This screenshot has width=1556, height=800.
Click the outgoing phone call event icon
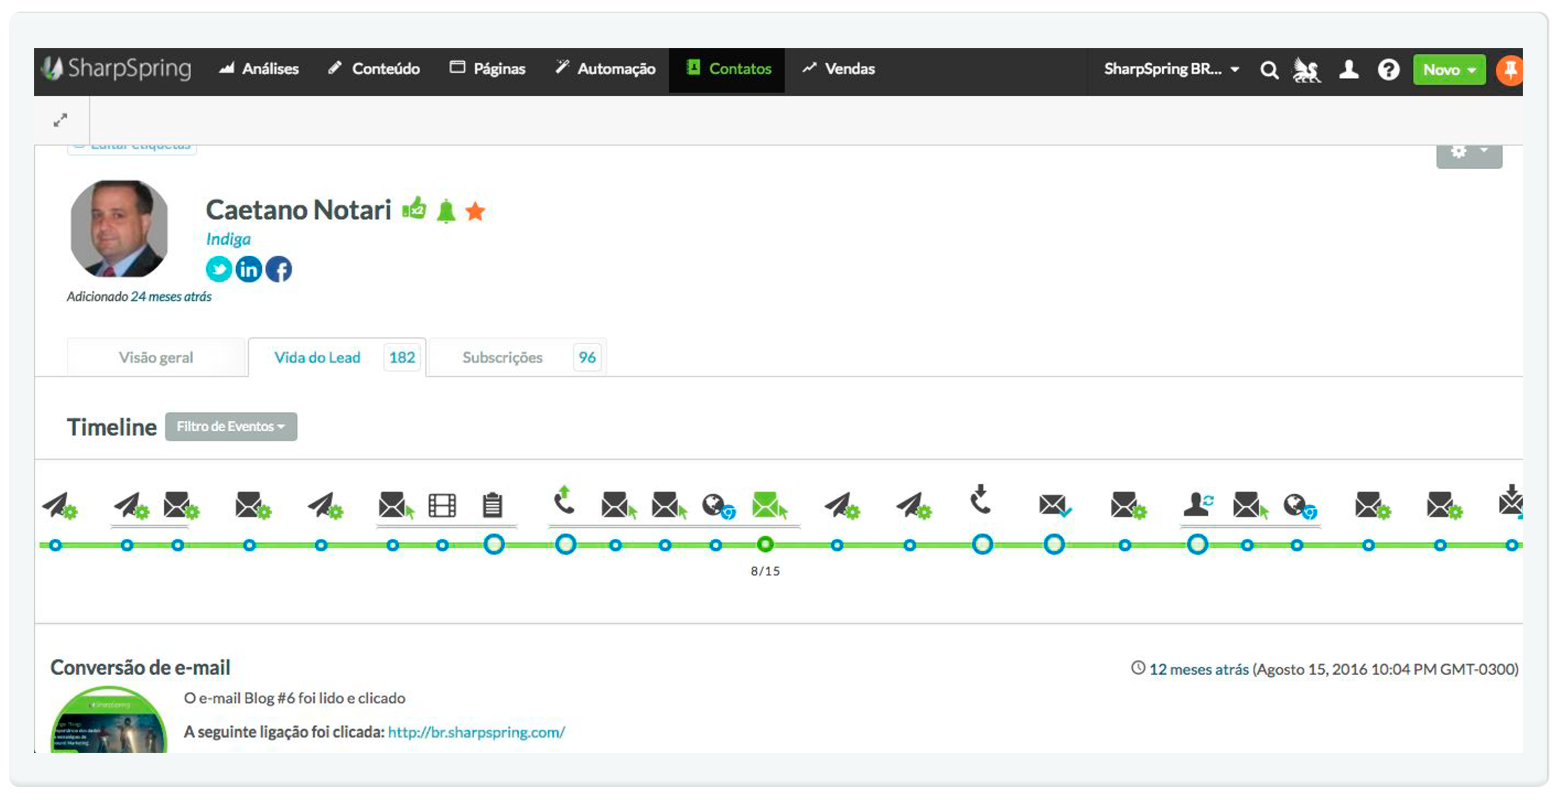pyautogui.click(x=565, y=500)
